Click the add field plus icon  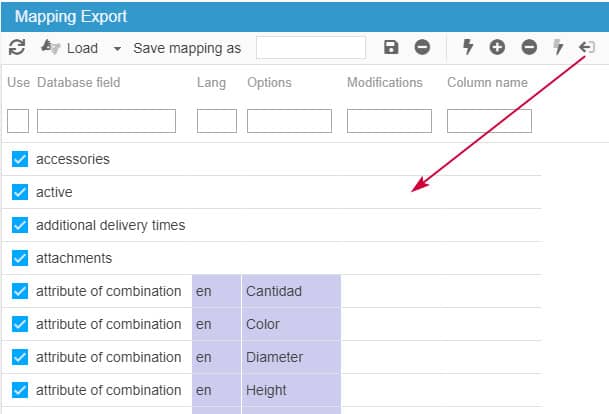click(x=497, y=47)
